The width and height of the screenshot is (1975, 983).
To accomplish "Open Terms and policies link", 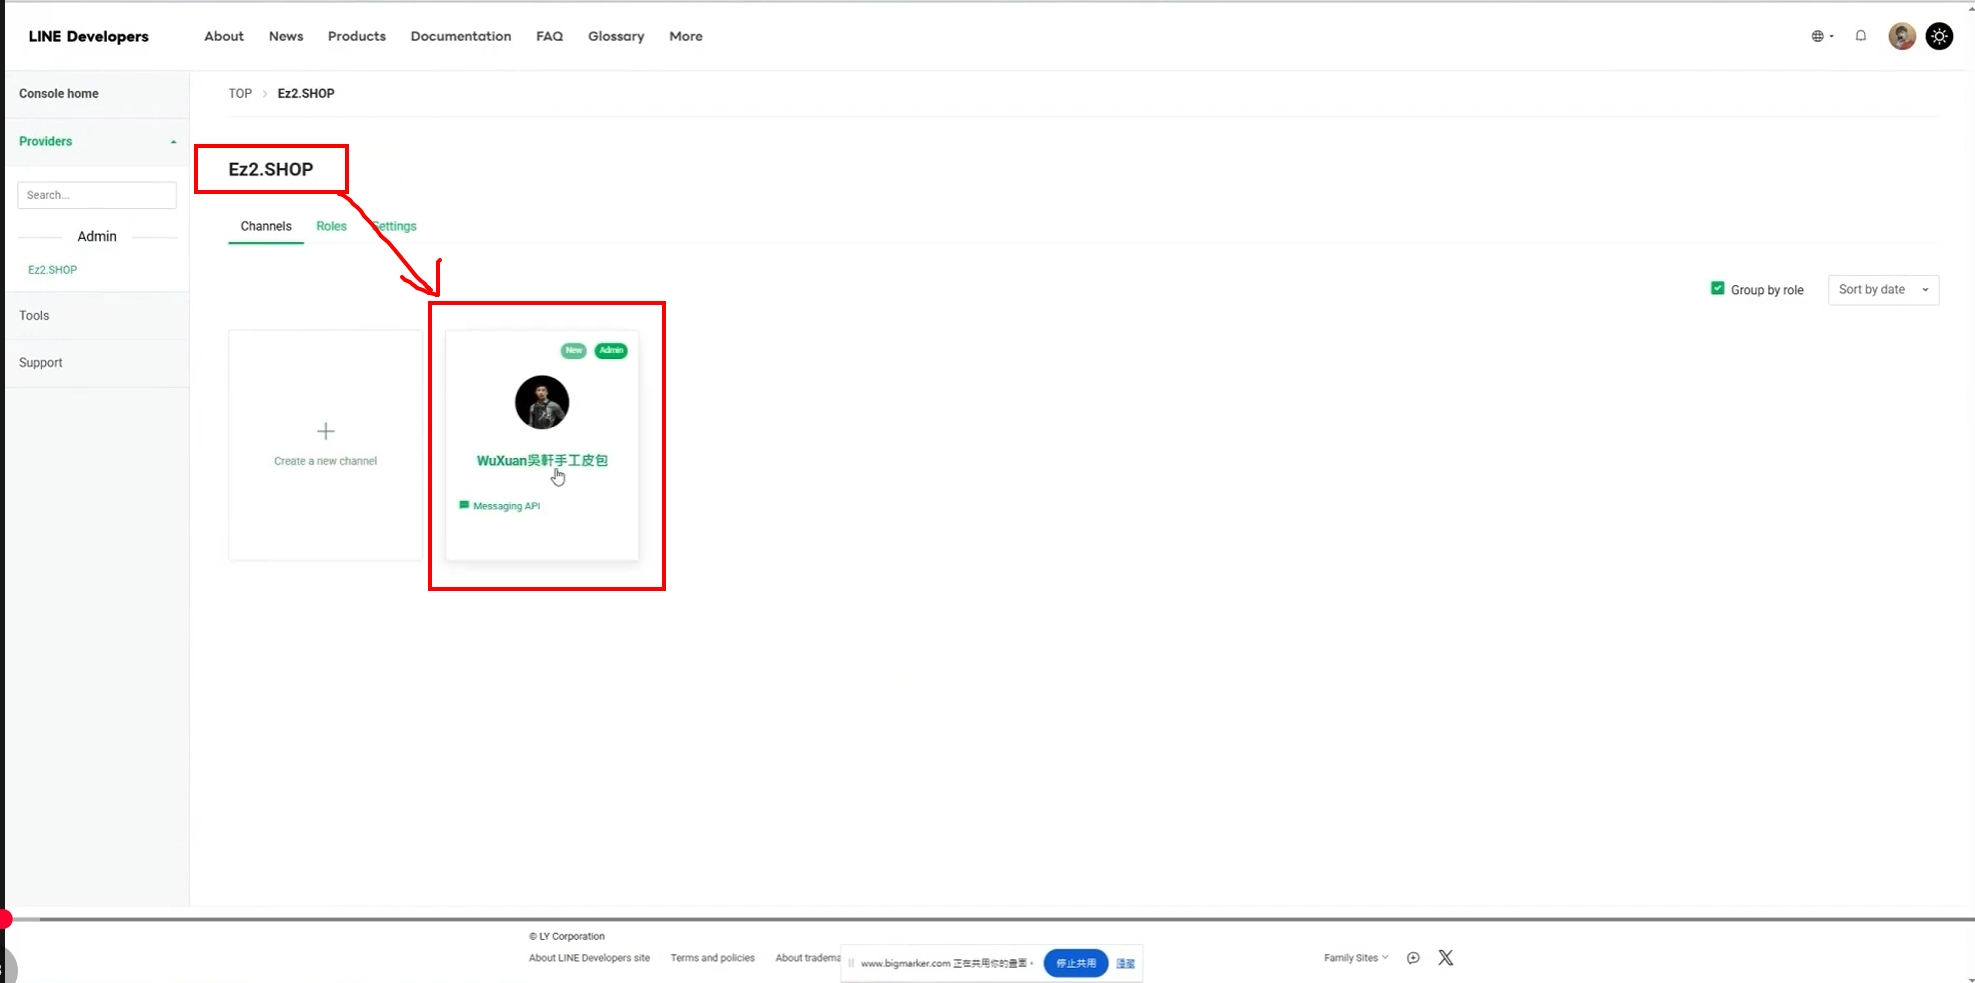I will [x=712, y=958].
